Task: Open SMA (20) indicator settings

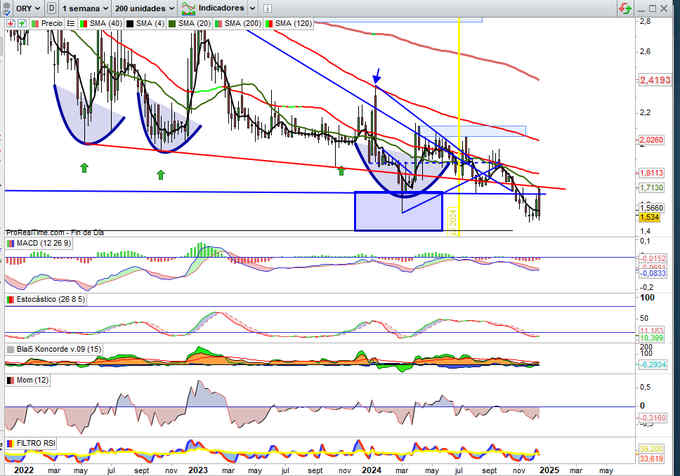Action: 194,23
